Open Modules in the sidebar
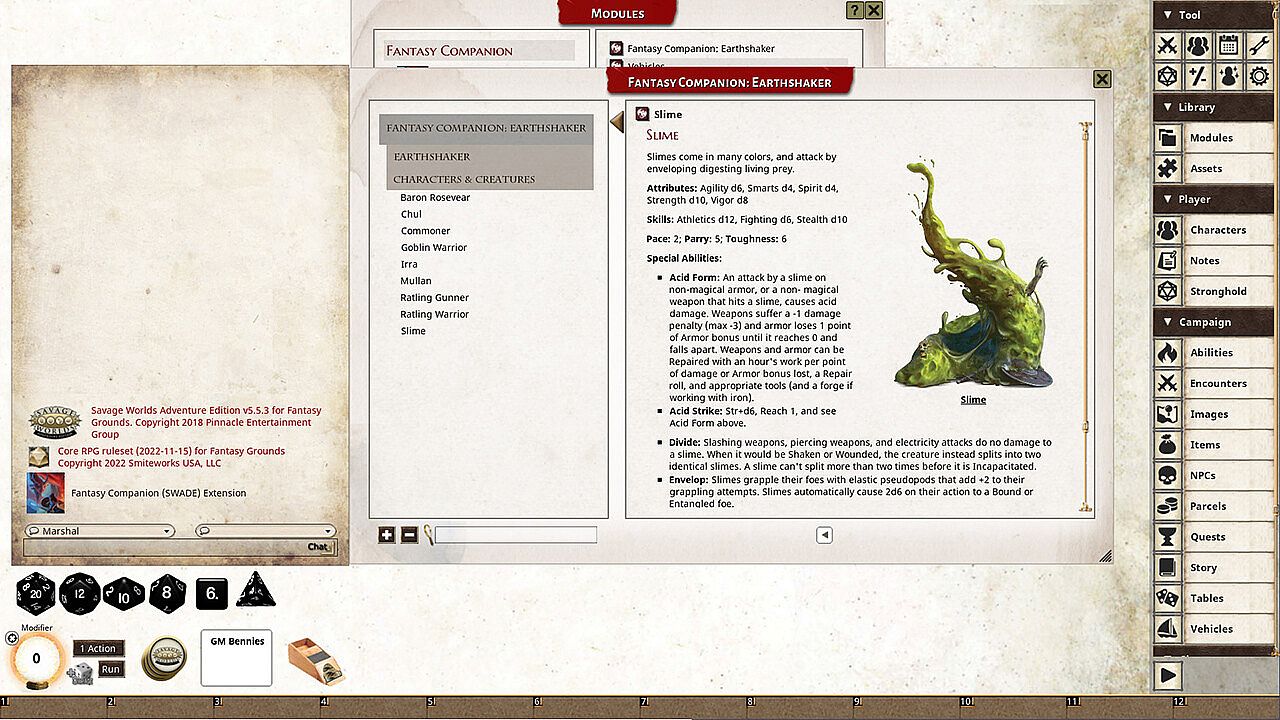The height and width of the screenshot is (720, 1280). [1216, 138]
